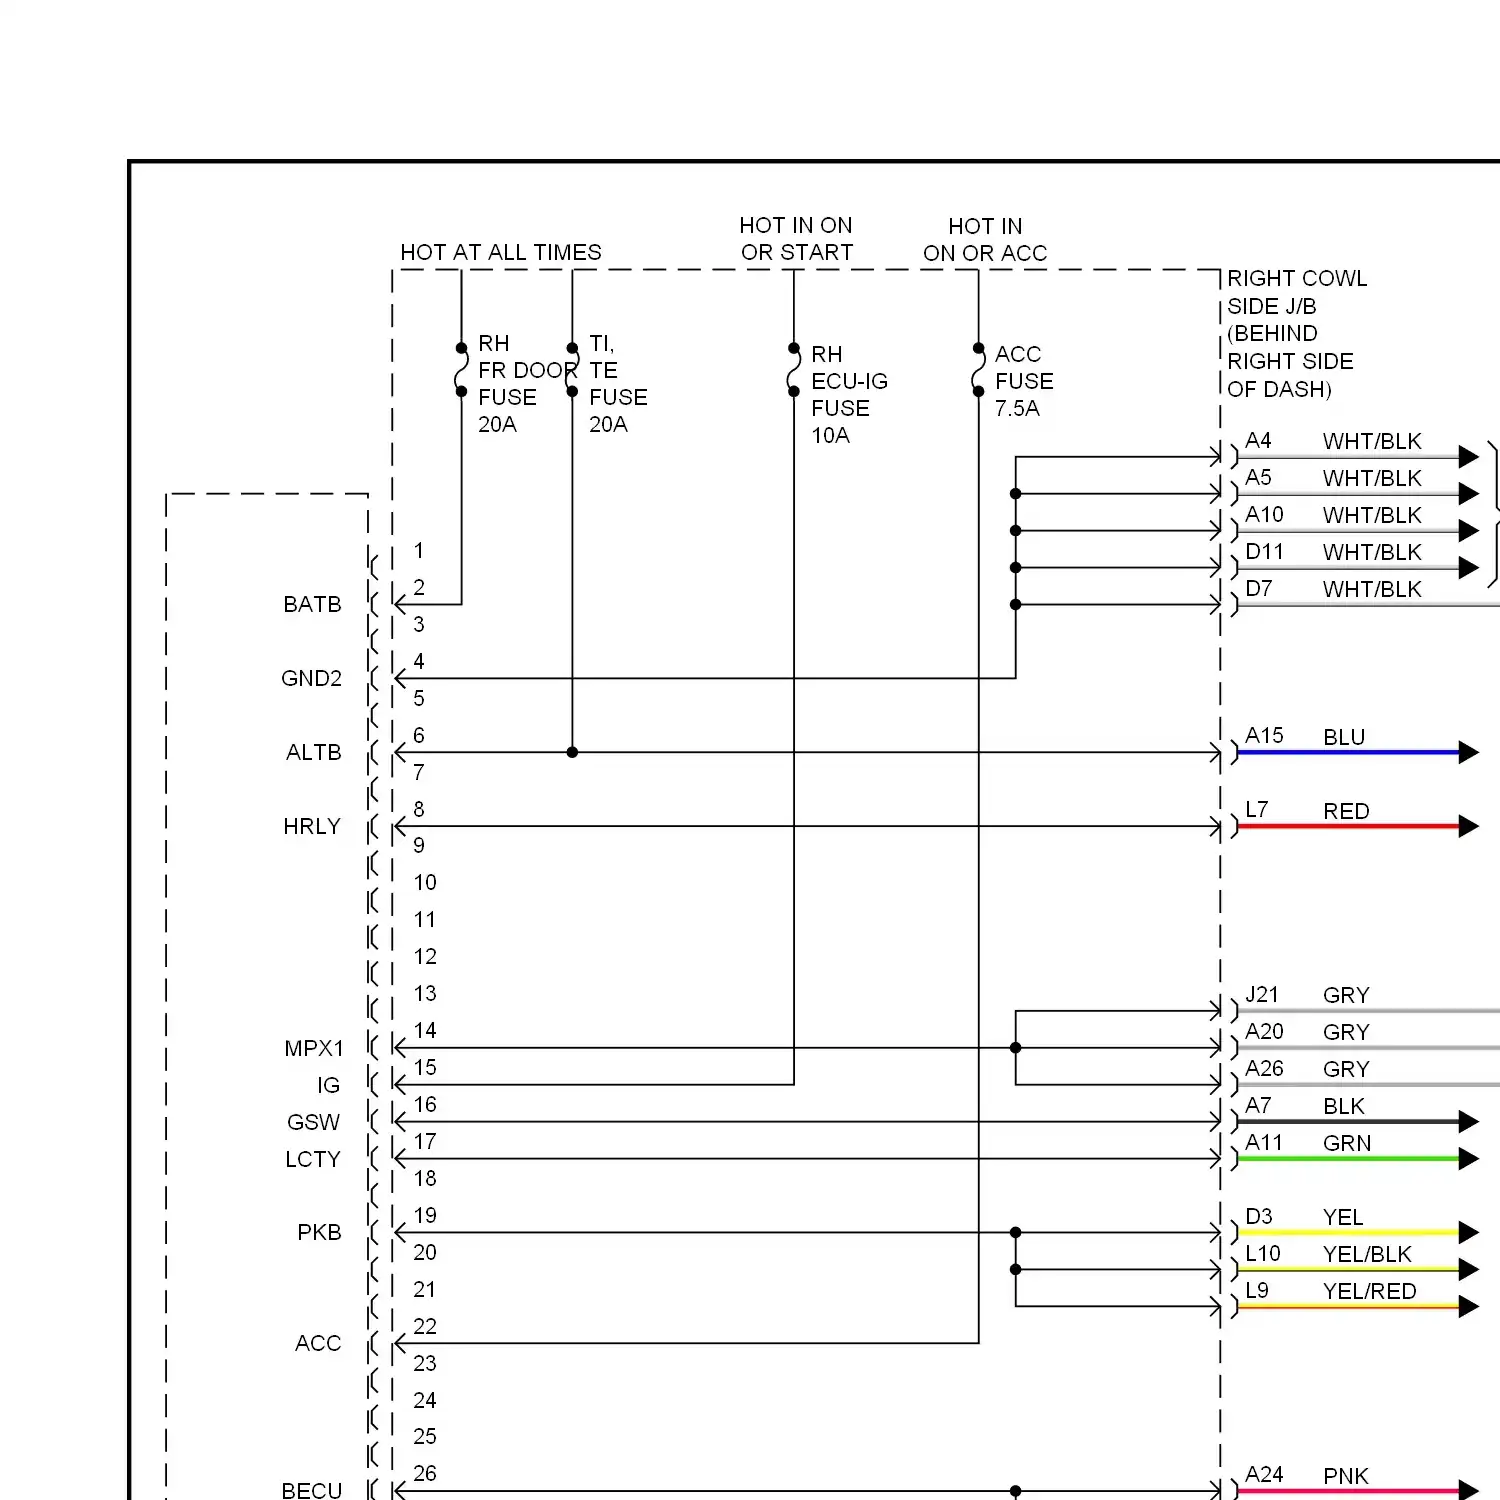The width and height of the screenshot is (1500, 1500).
Task: Click the PKB pin label
Action: (319, 1232)
